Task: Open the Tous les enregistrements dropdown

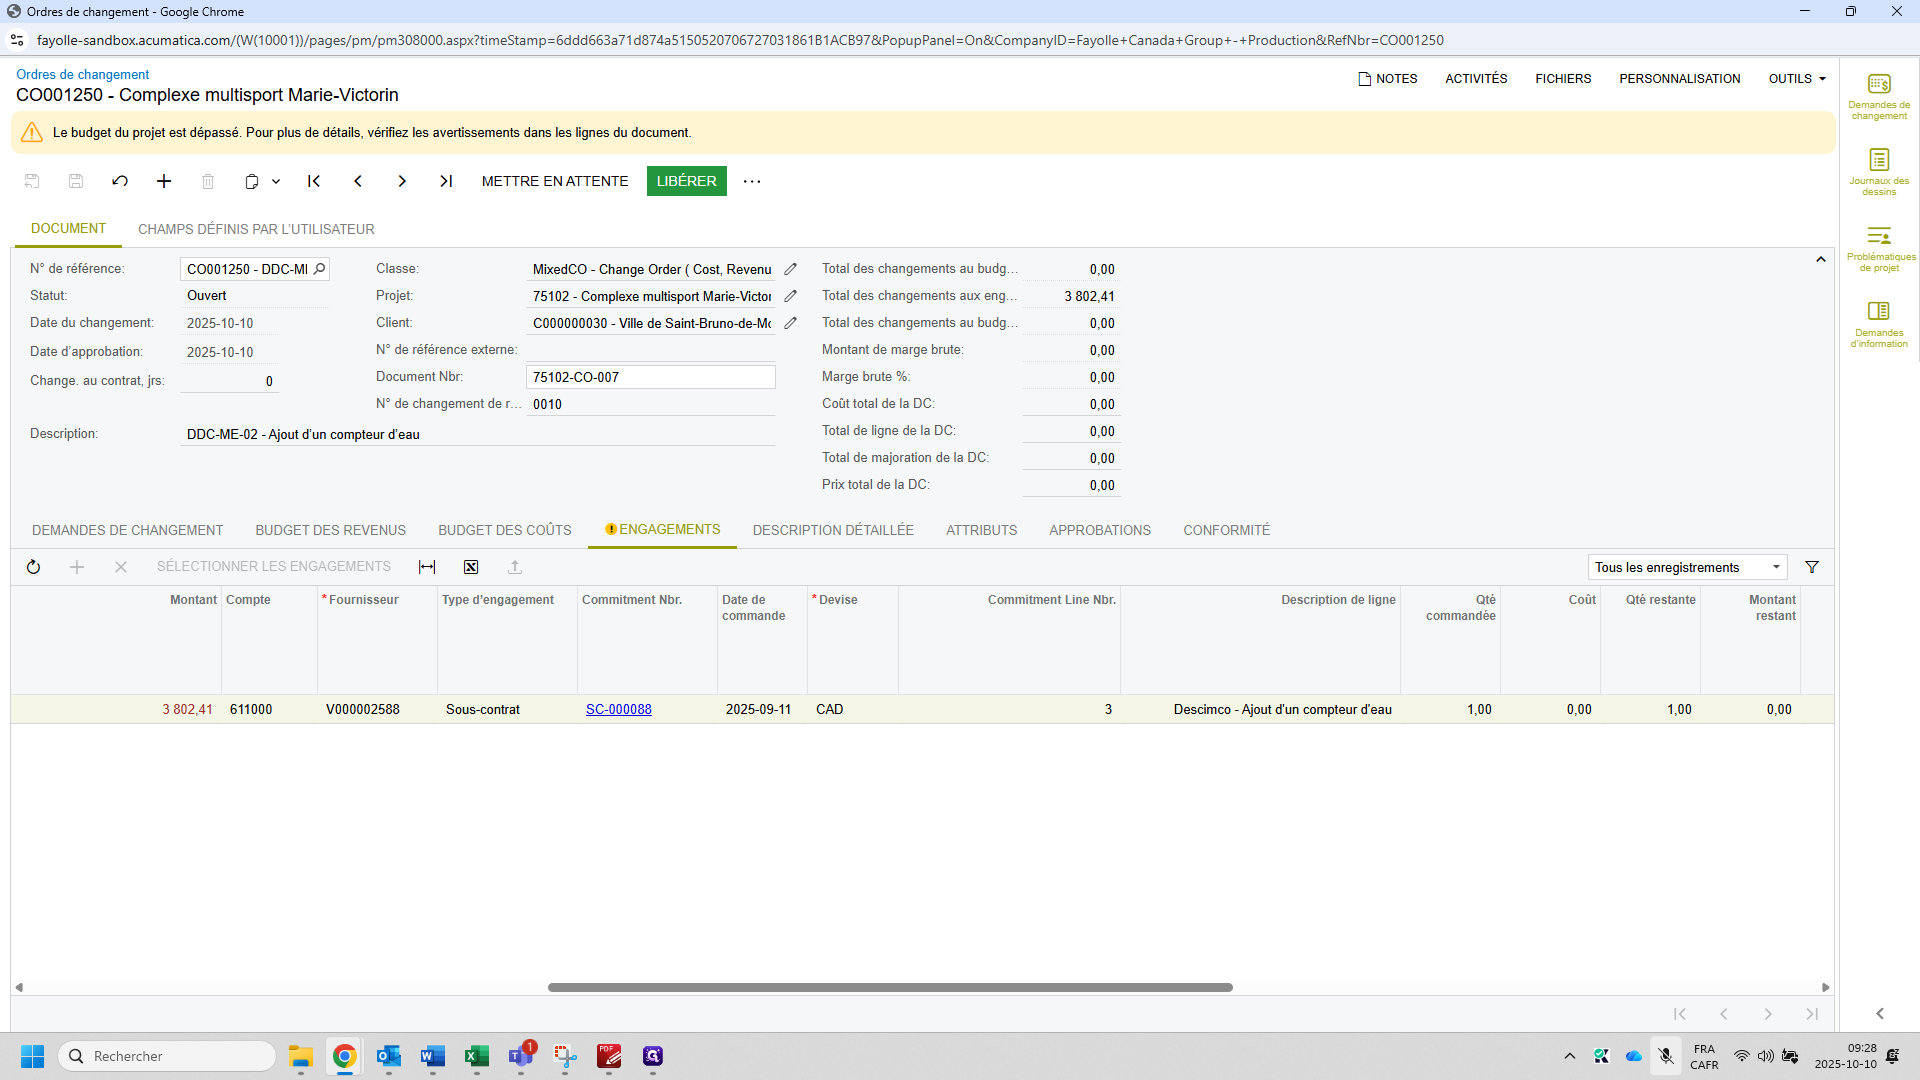Action: [x=1686, y=567]
